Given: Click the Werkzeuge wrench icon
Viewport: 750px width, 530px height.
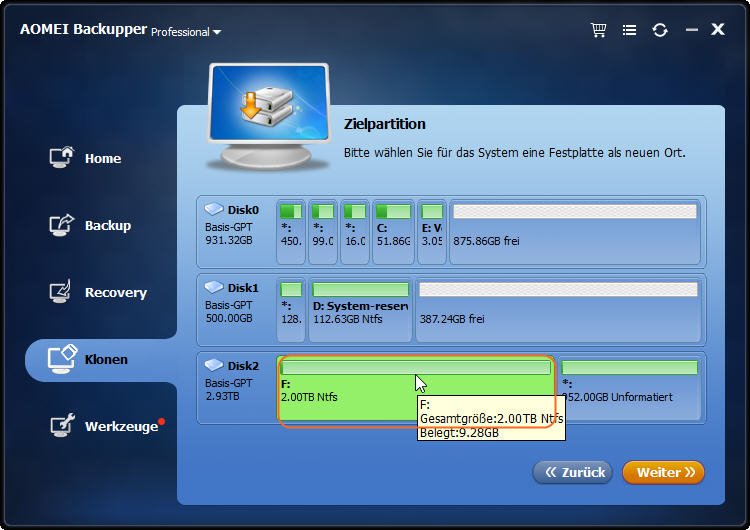Looking at the screenshot, I should pos(63,425).
